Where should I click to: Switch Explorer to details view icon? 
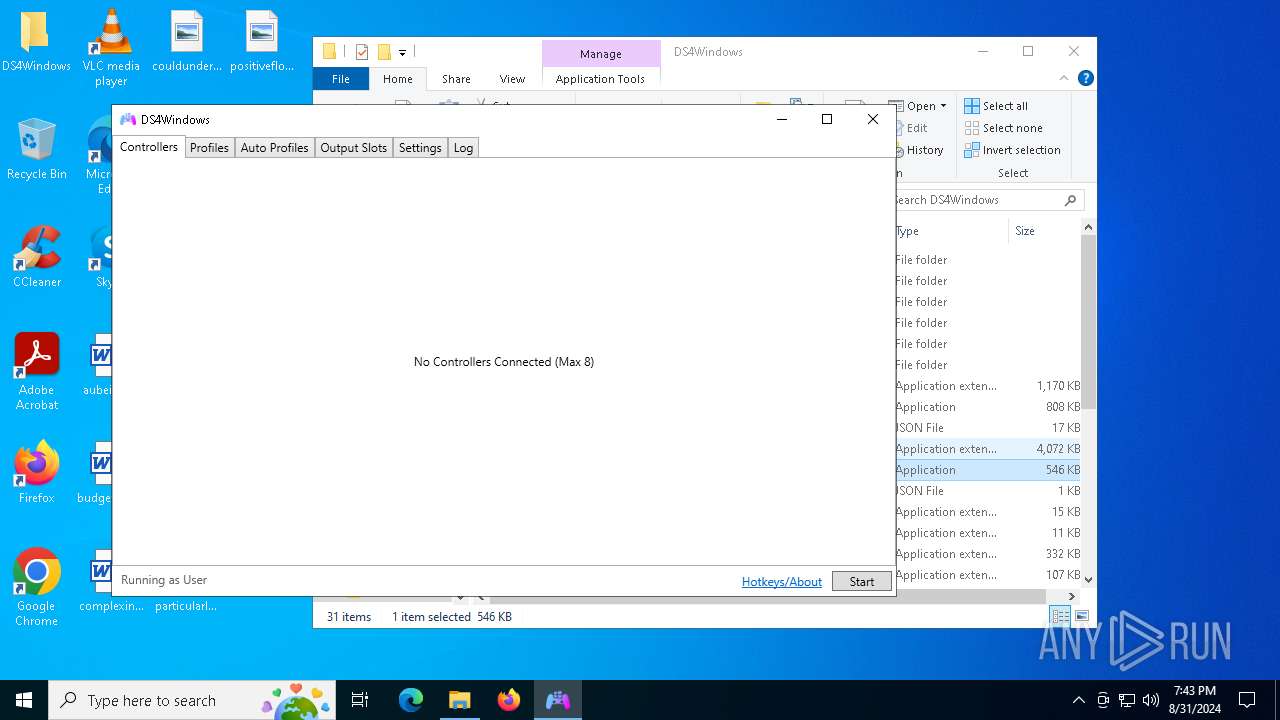pyautogui.click(x=1060, y=617)
